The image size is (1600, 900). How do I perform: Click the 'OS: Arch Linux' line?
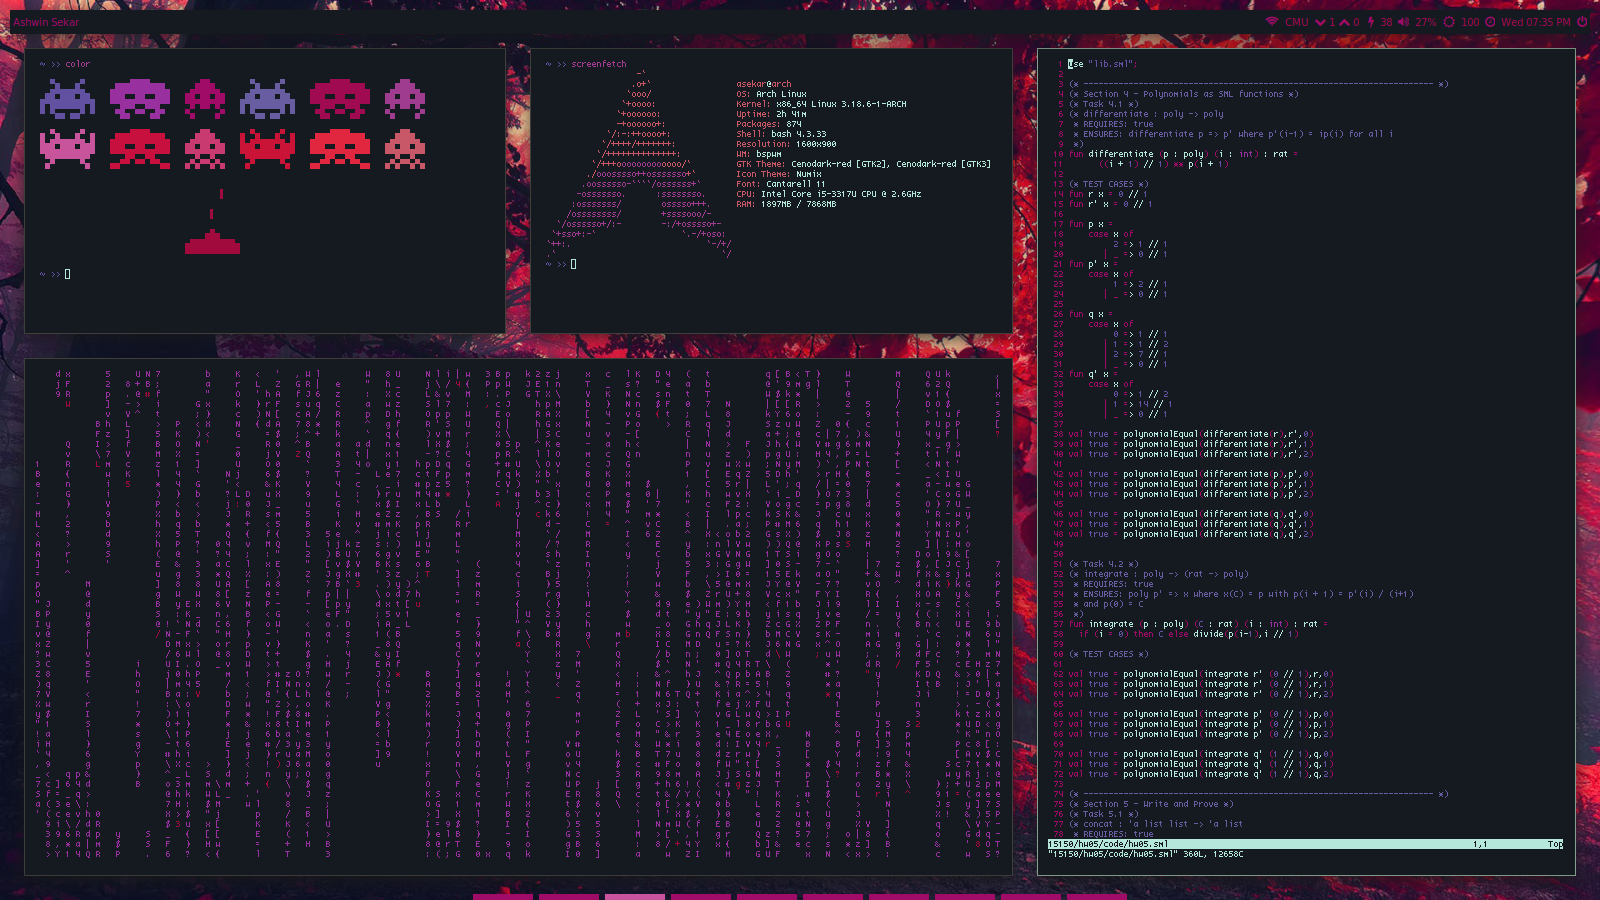[771, 94]
